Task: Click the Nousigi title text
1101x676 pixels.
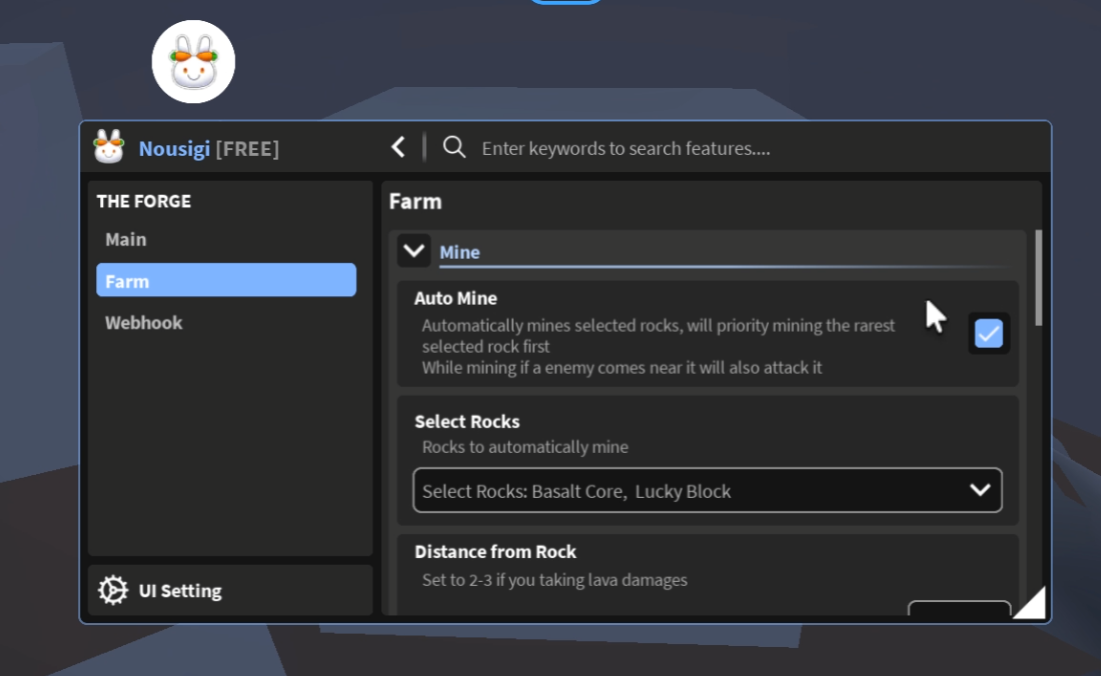Action: 174,149
